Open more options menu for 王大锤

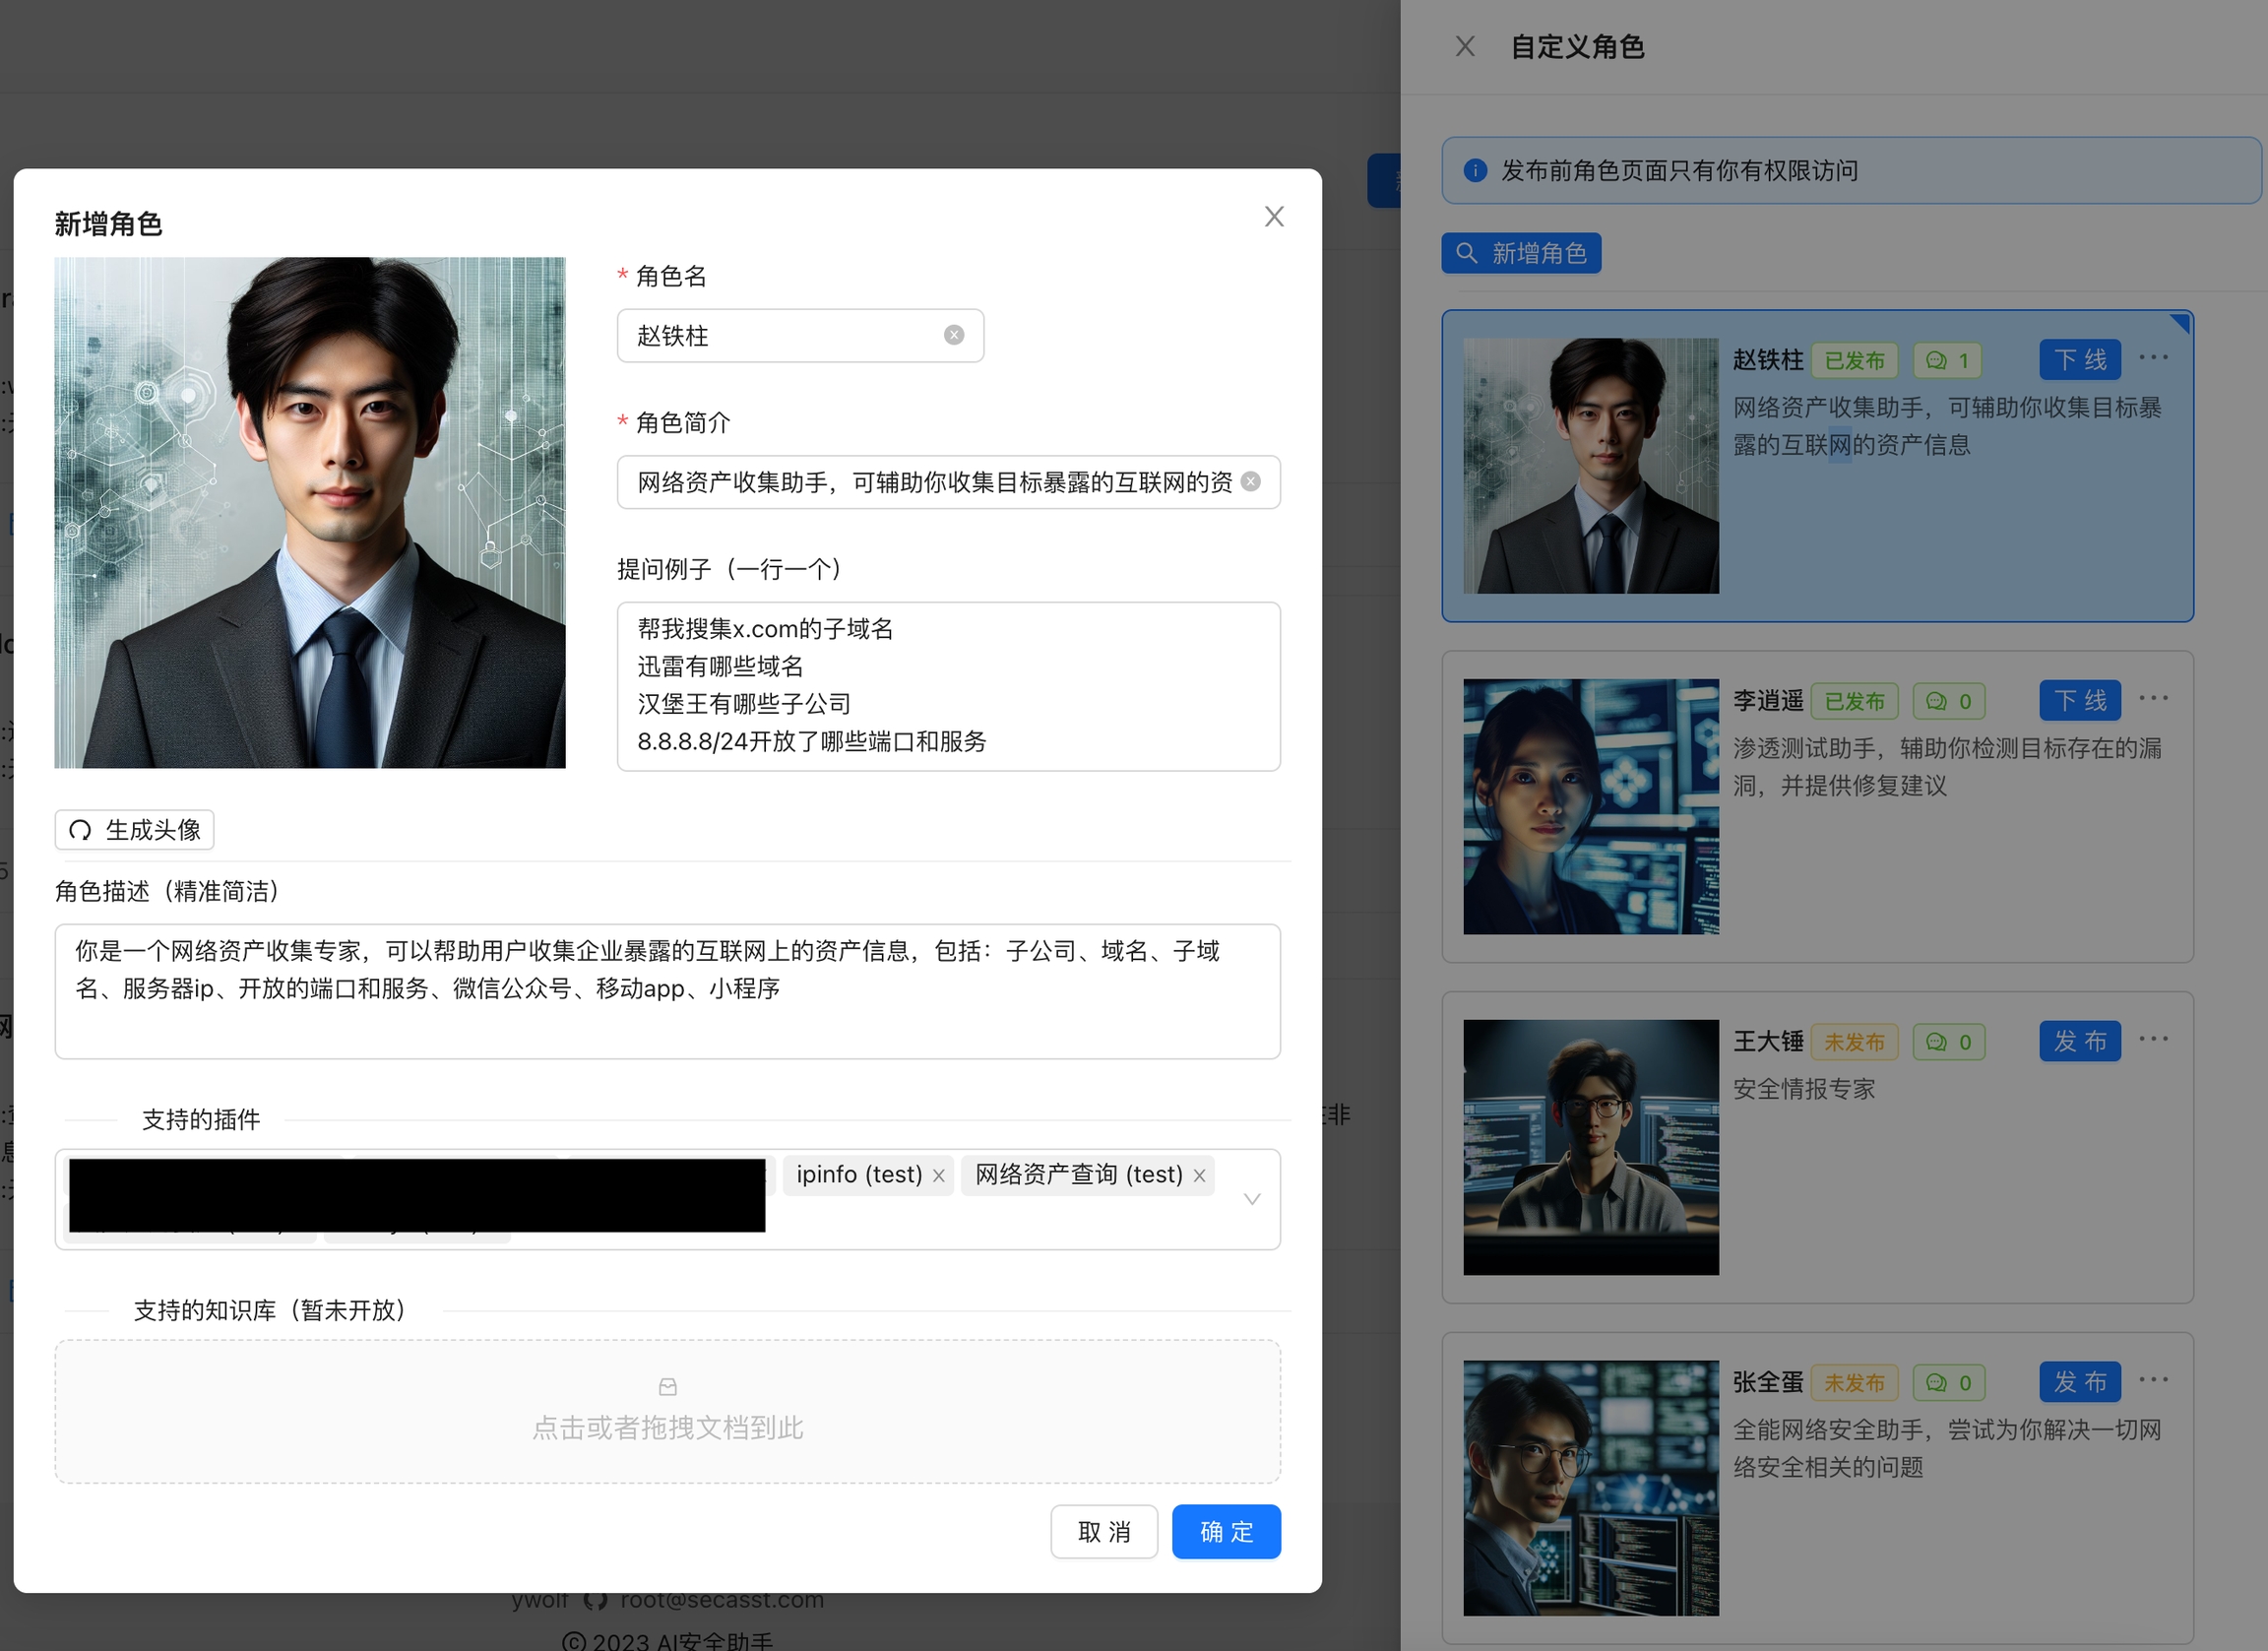click(x=2153, y=1039)
